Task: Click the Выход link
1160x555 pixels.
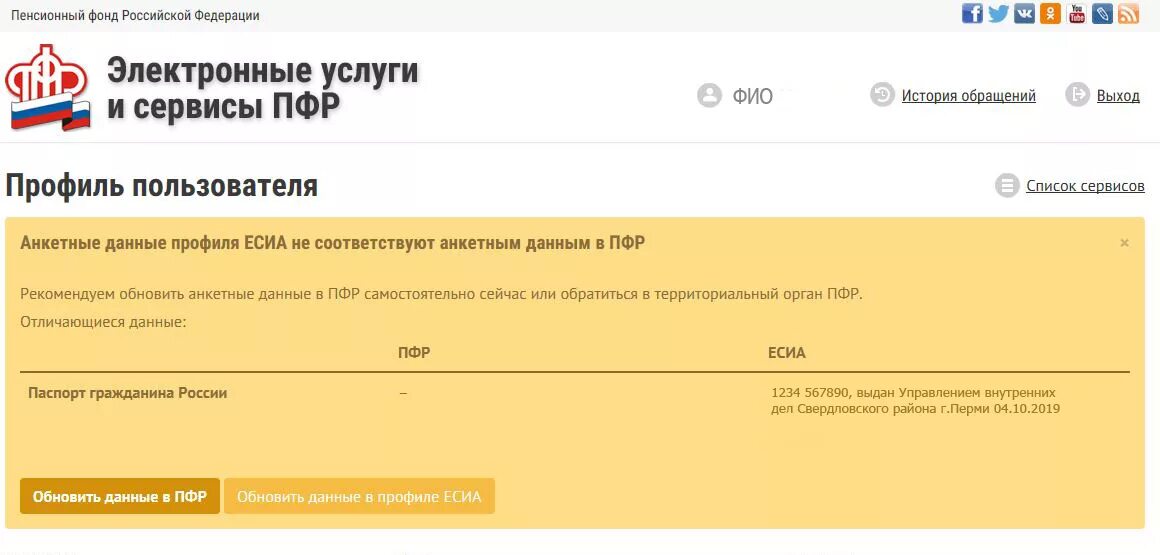Action: coord(1118,95)
